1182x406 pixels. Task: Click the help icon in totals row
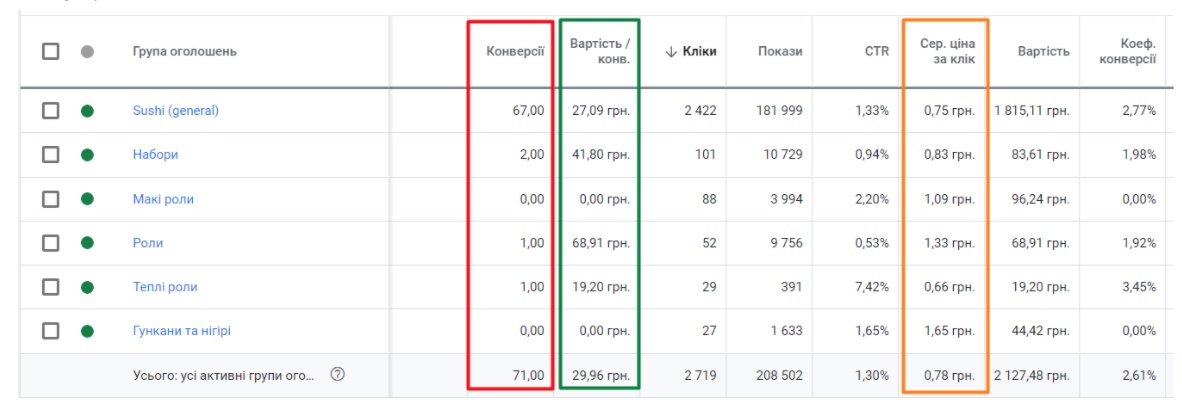tap(337, 375)
